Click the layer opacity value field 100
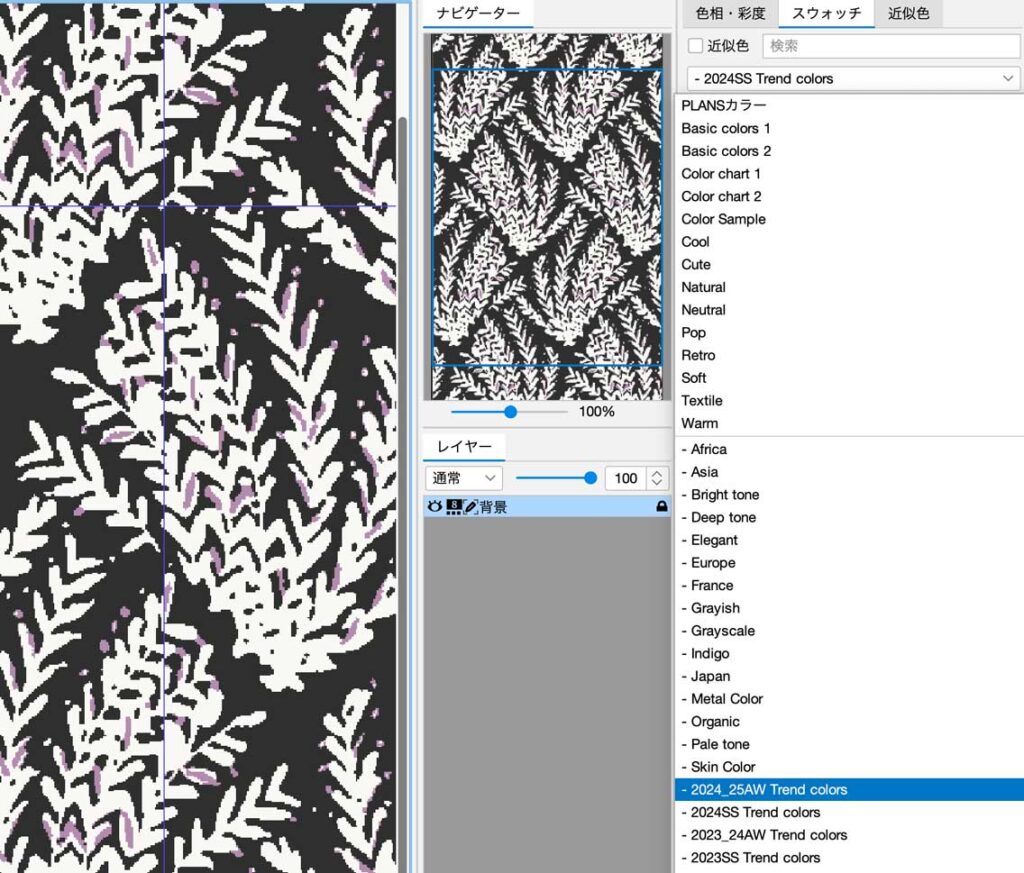This screenshot has width=1024, height=873. 626,478
